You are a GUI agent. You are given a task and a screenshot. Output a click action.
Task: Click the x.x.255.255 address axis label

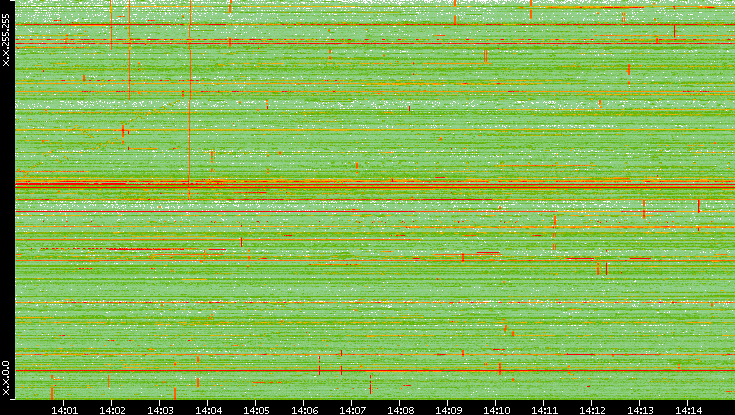click(x=6, y=40)
